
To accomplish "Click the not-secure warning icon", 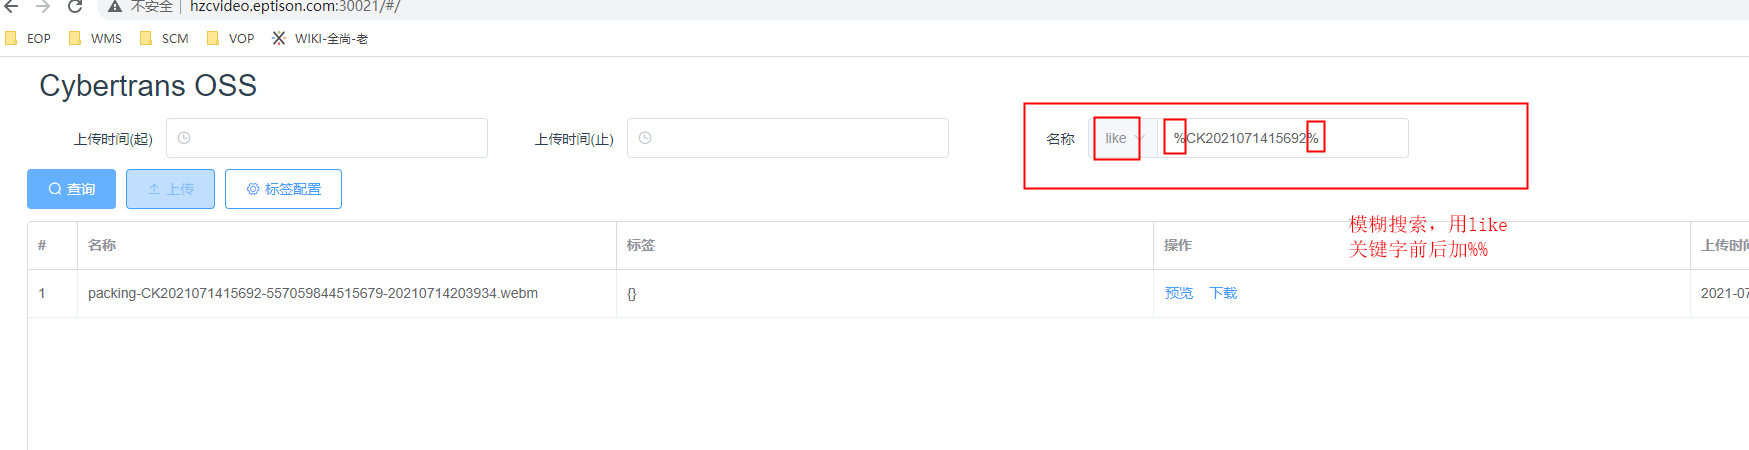I will (x=115, y=6).
